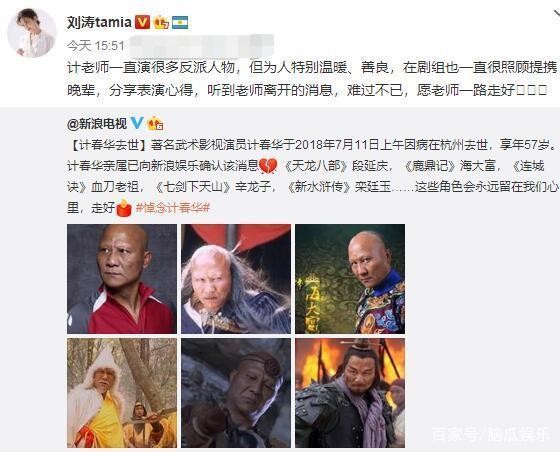Open the 海大富 character poster photo
This screenshot has height=452, width=560.
tap(350, 279)
